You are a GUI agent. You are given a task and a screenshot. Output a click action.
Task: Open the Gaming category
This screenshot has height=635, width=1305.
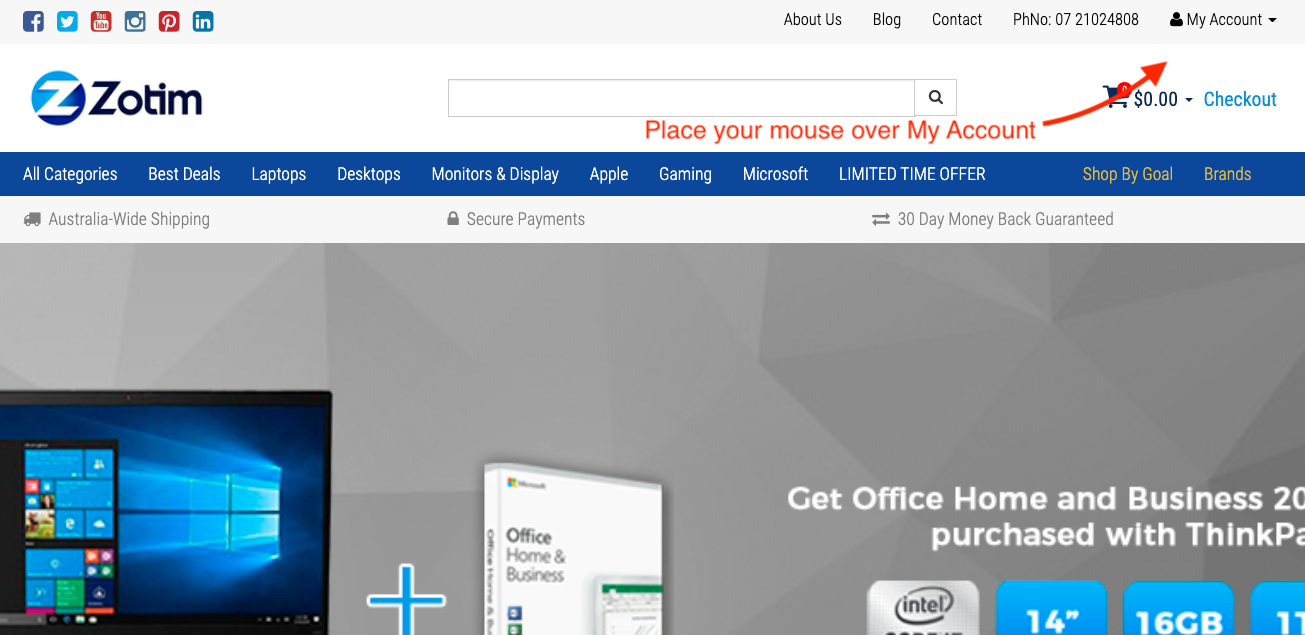coord(685,174)
